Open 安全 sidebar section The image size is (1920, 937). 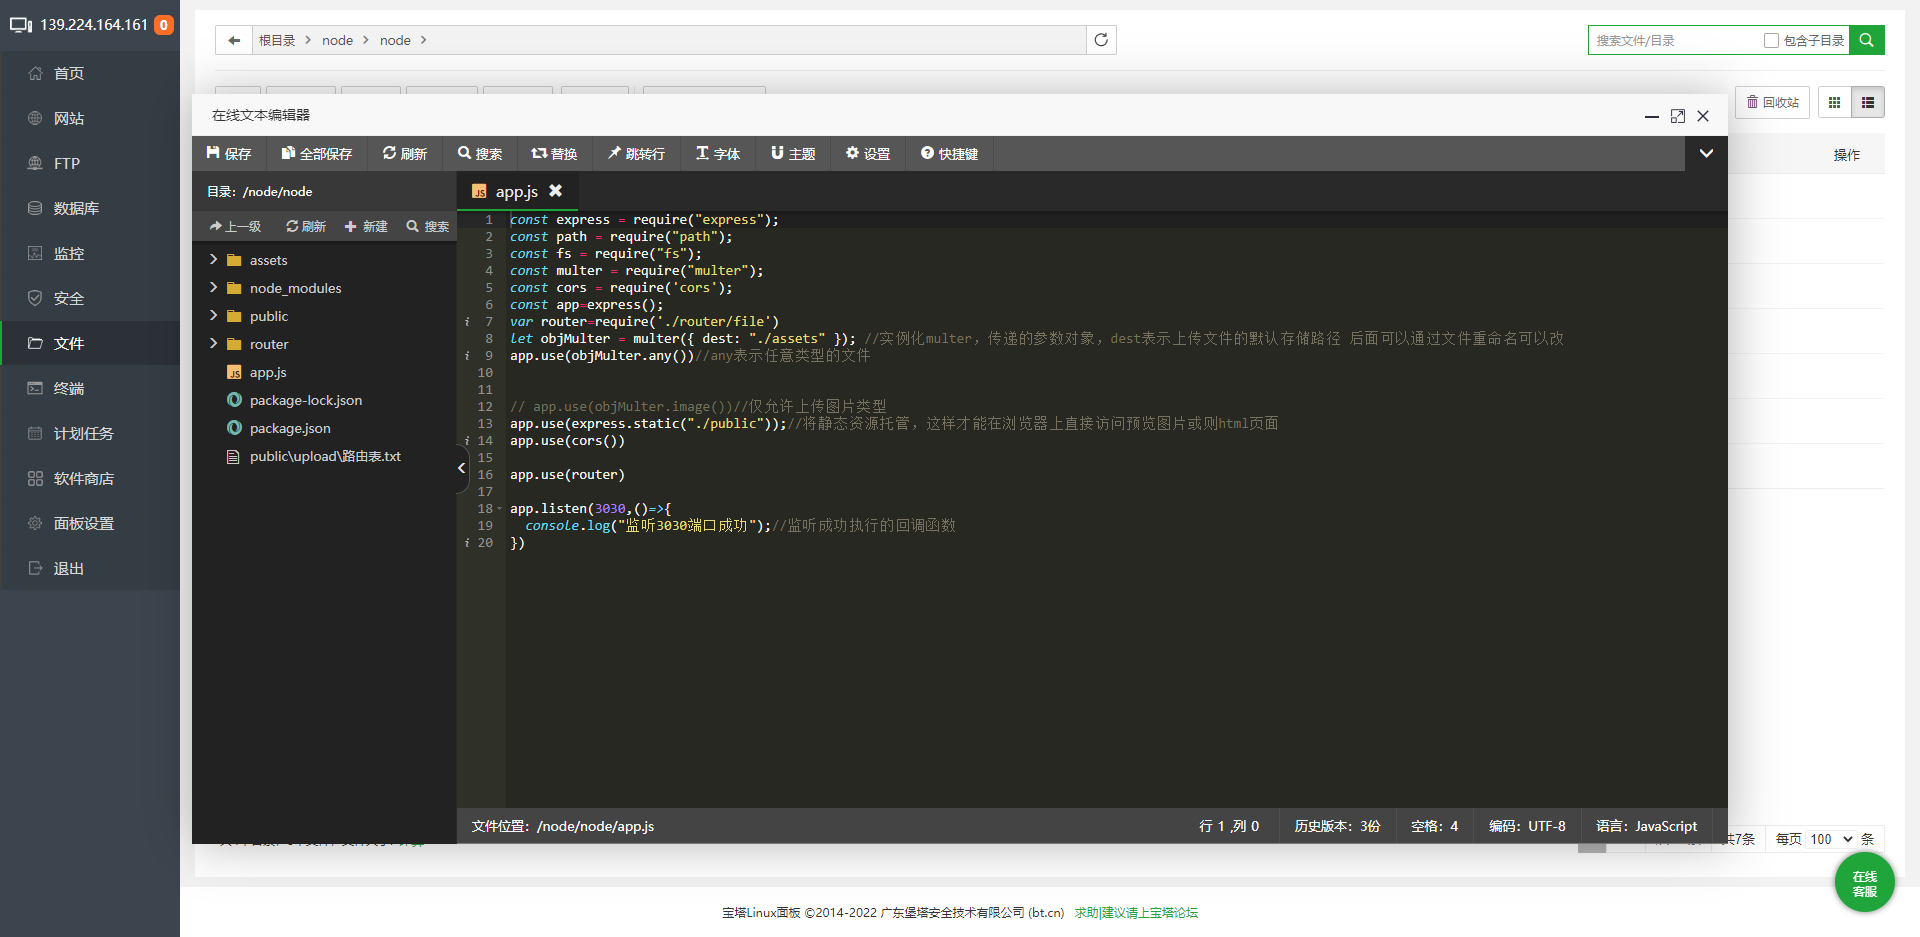click(90, 298)
